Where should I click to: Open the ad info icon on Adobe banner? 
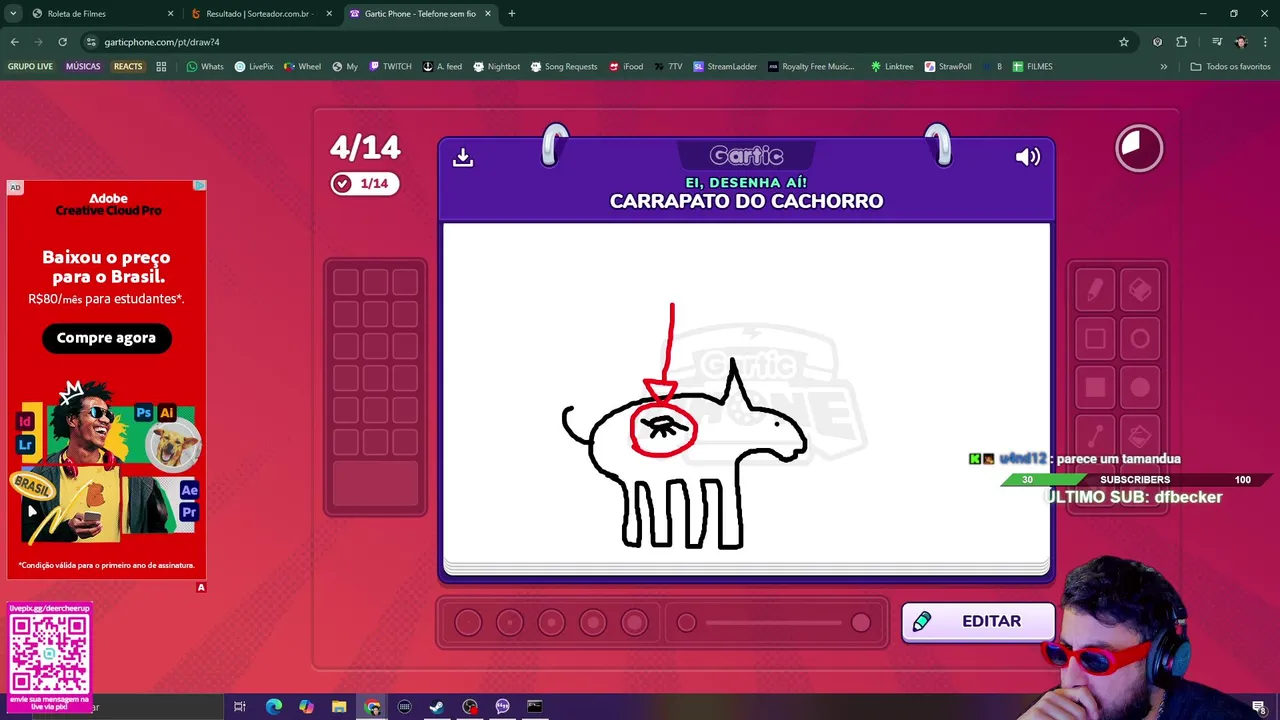click(x=200, y=186)
